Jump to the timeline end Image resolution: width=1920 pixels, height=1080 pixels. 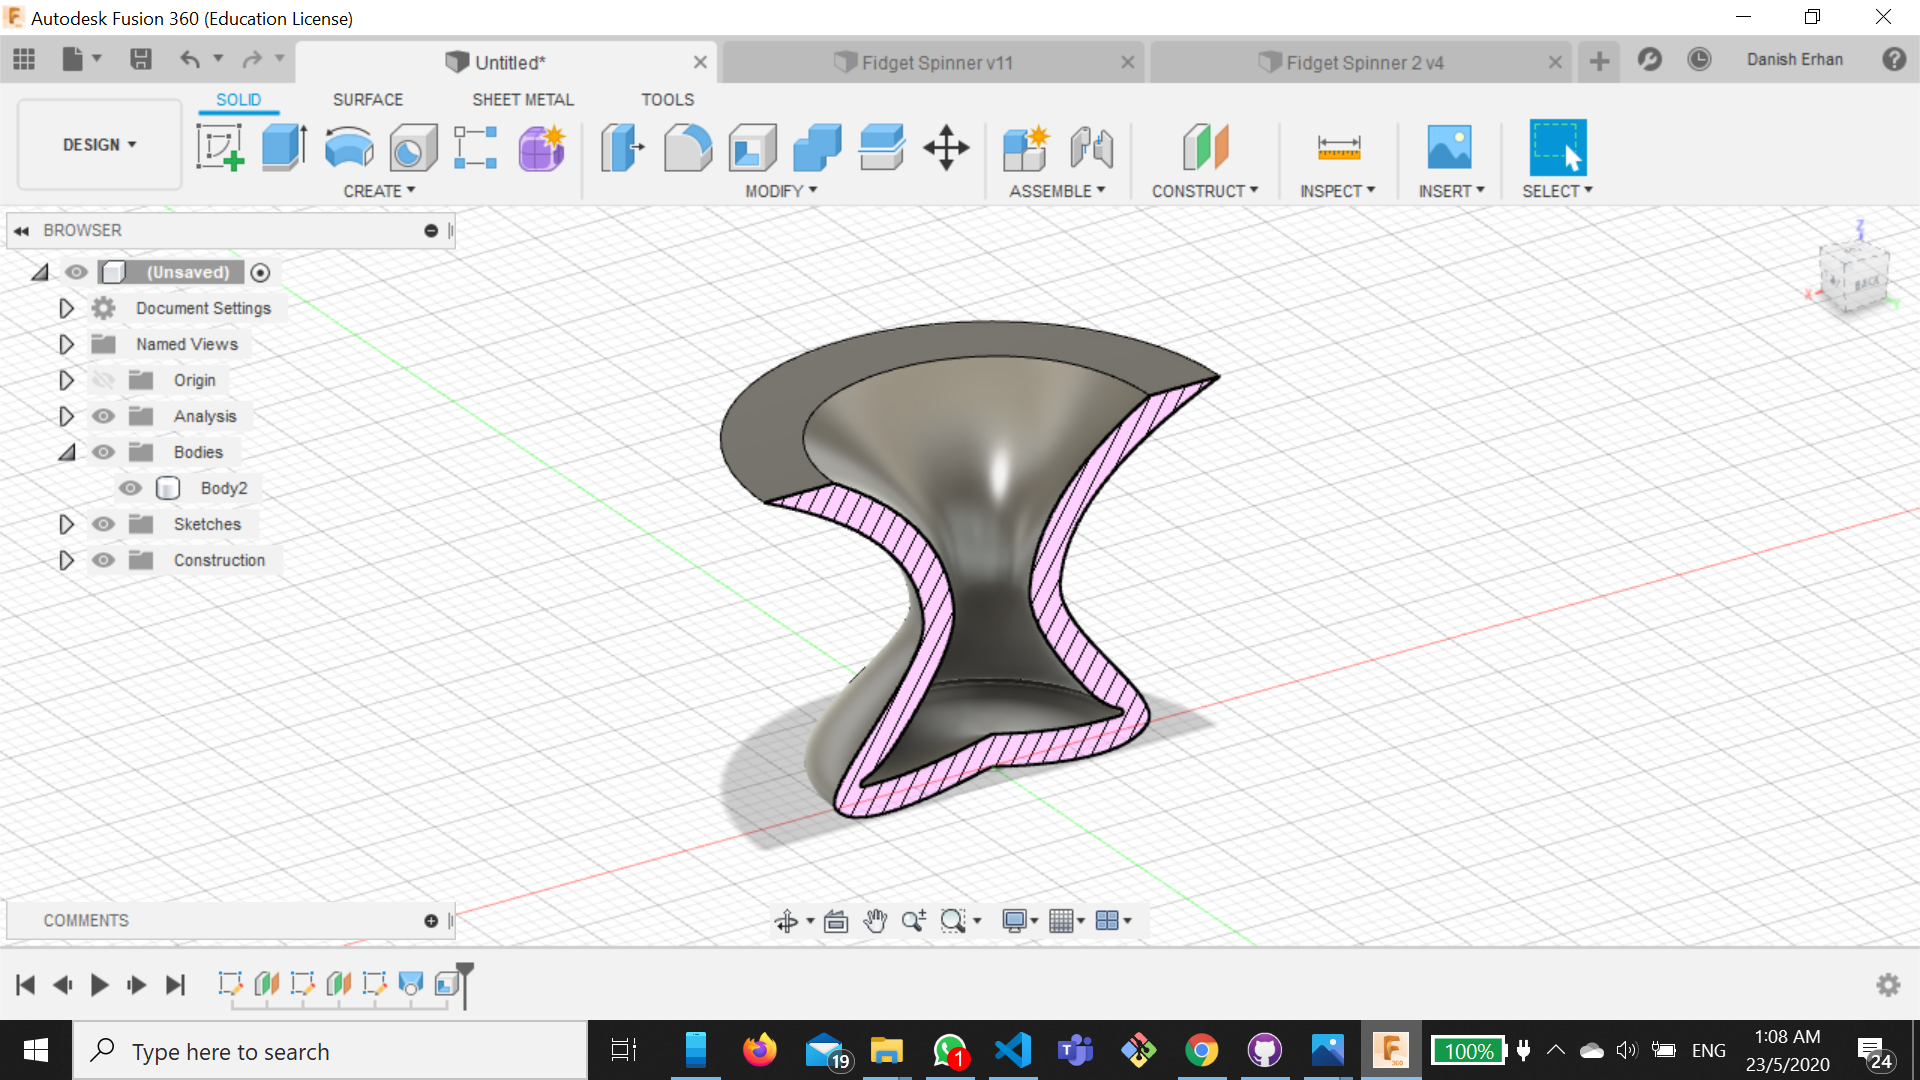point(175,985)
